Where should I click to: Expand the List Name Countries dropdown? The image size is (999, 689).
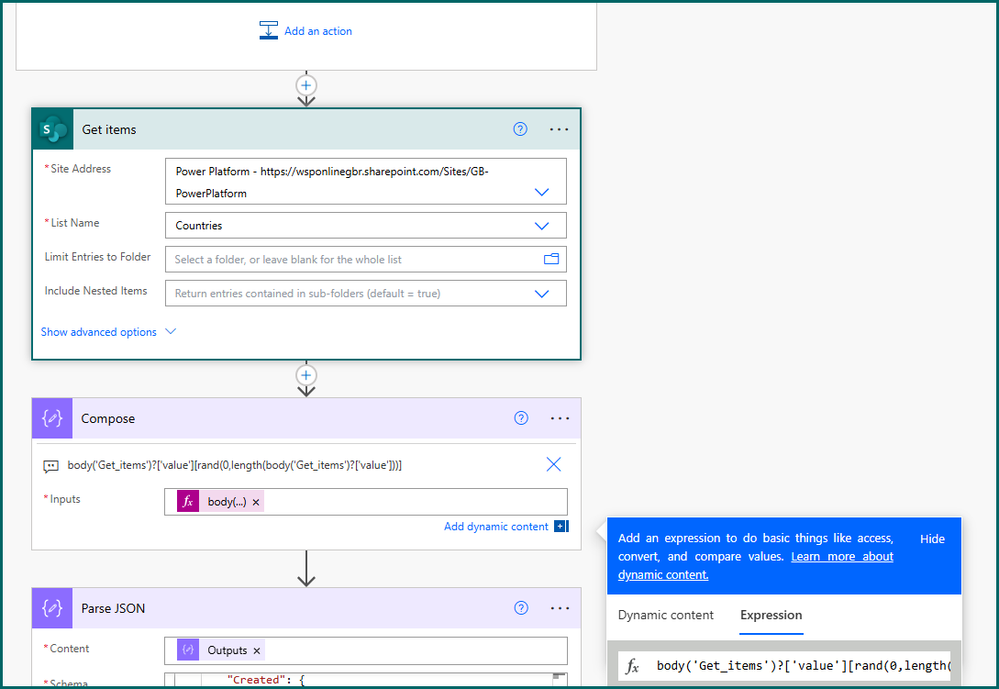click(x=542, y=226)
